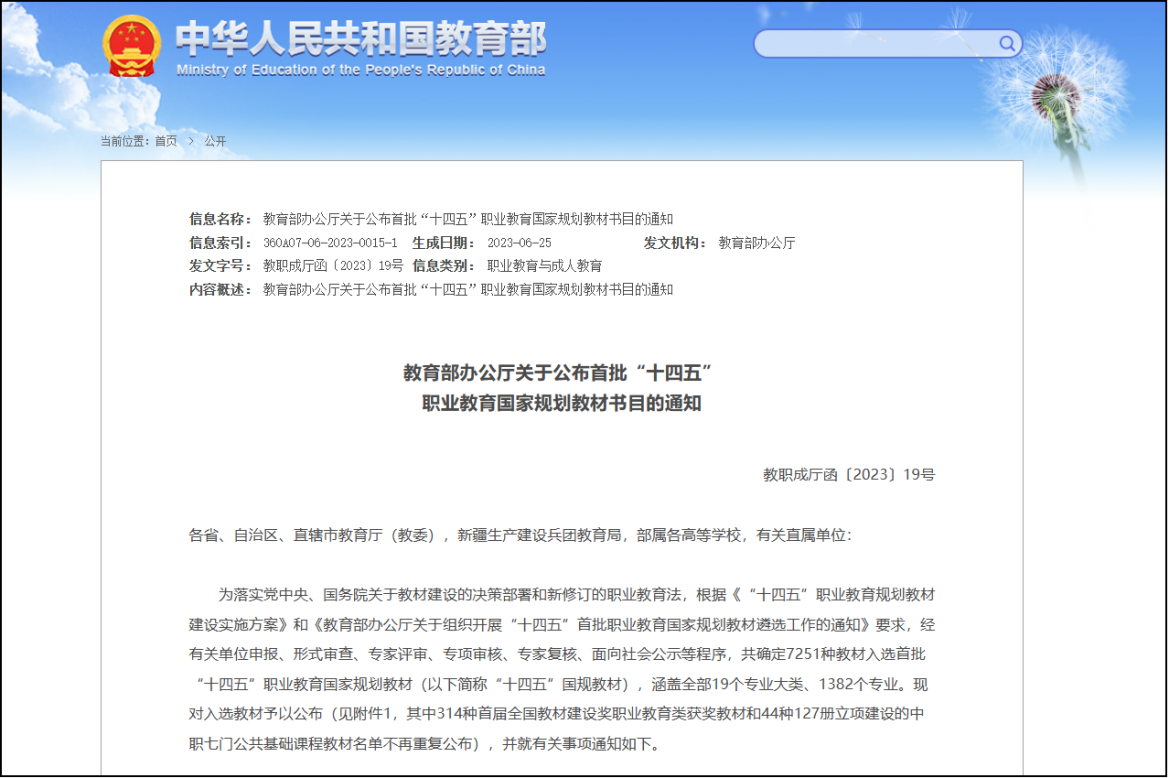The height and width of the screenshot is (778, 1169).
Task: Click the 当前位置 breadcrumb label
Action: pyautogui.click(x=124, y=141)
